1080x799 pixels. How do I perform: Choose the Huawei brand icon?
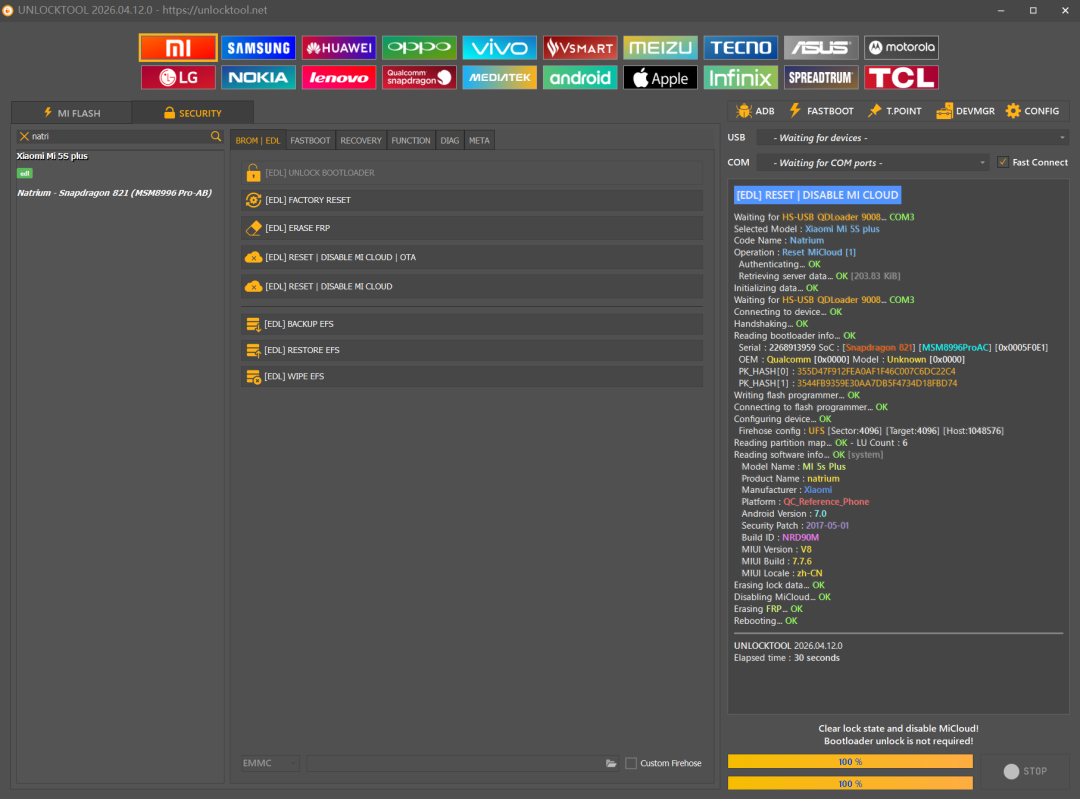point(339,48)
